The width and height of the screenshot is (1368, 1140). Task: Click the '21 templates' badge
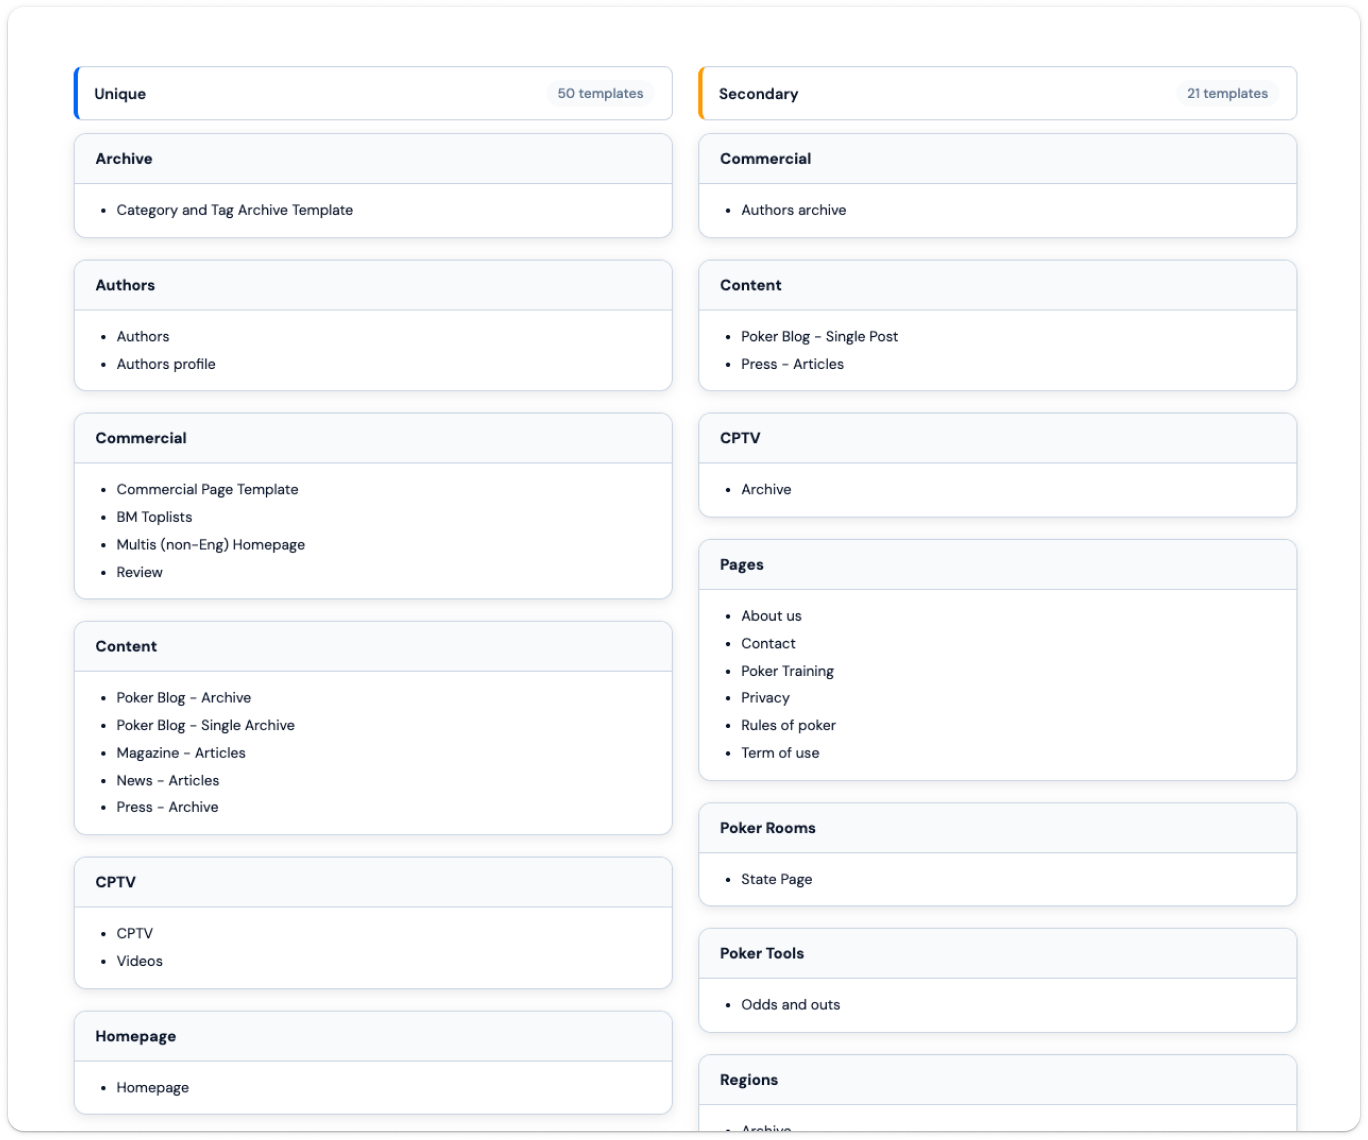1227,93
